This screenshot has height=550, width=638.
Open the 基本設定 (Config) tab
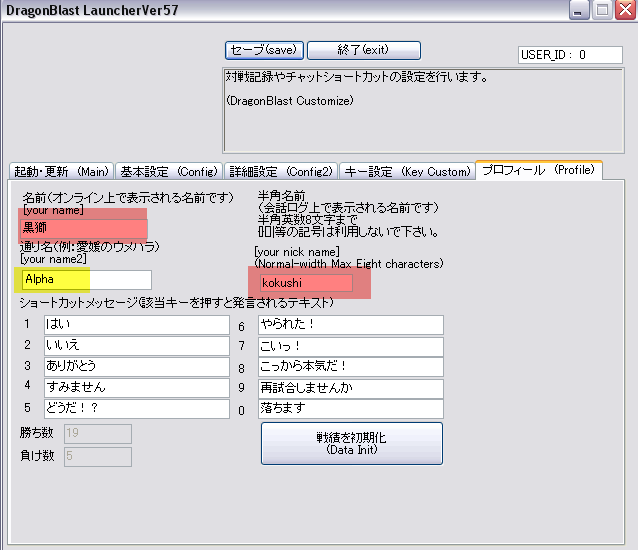(169, 171)
